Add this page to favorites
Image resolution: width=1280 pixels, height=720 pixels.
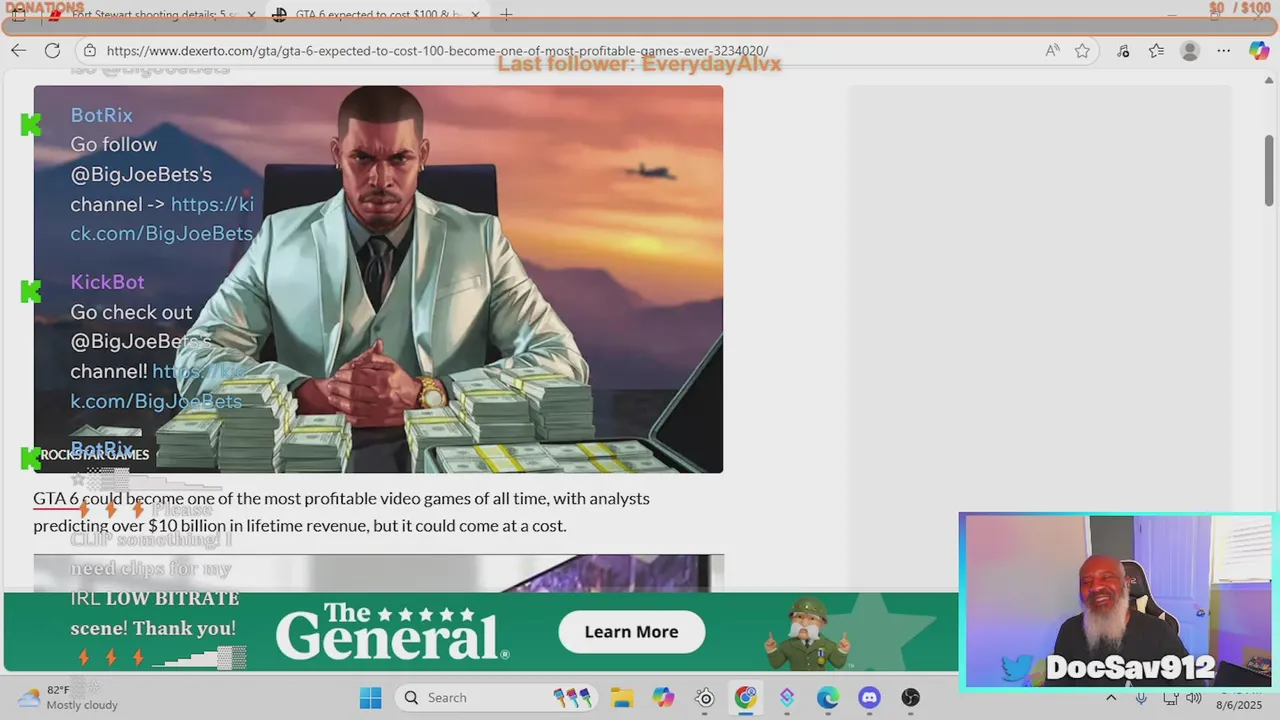click(1082, 51)
